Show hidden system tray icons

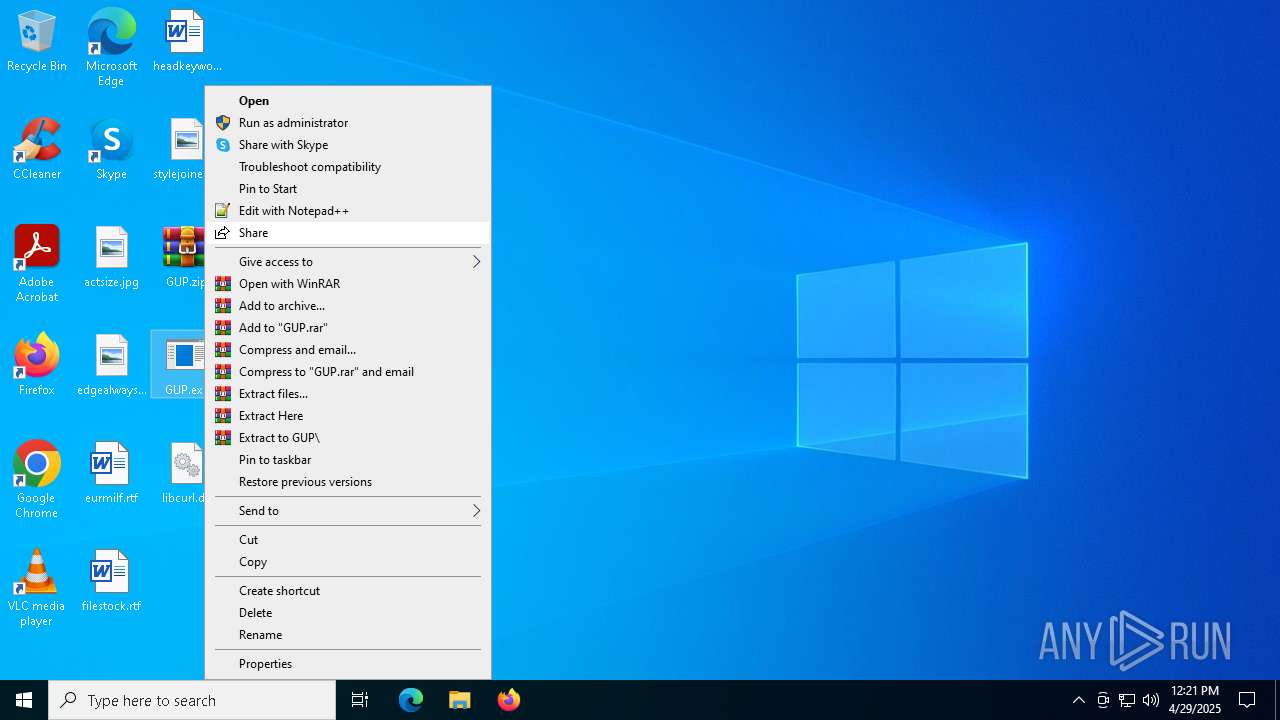pos(1078,700)
